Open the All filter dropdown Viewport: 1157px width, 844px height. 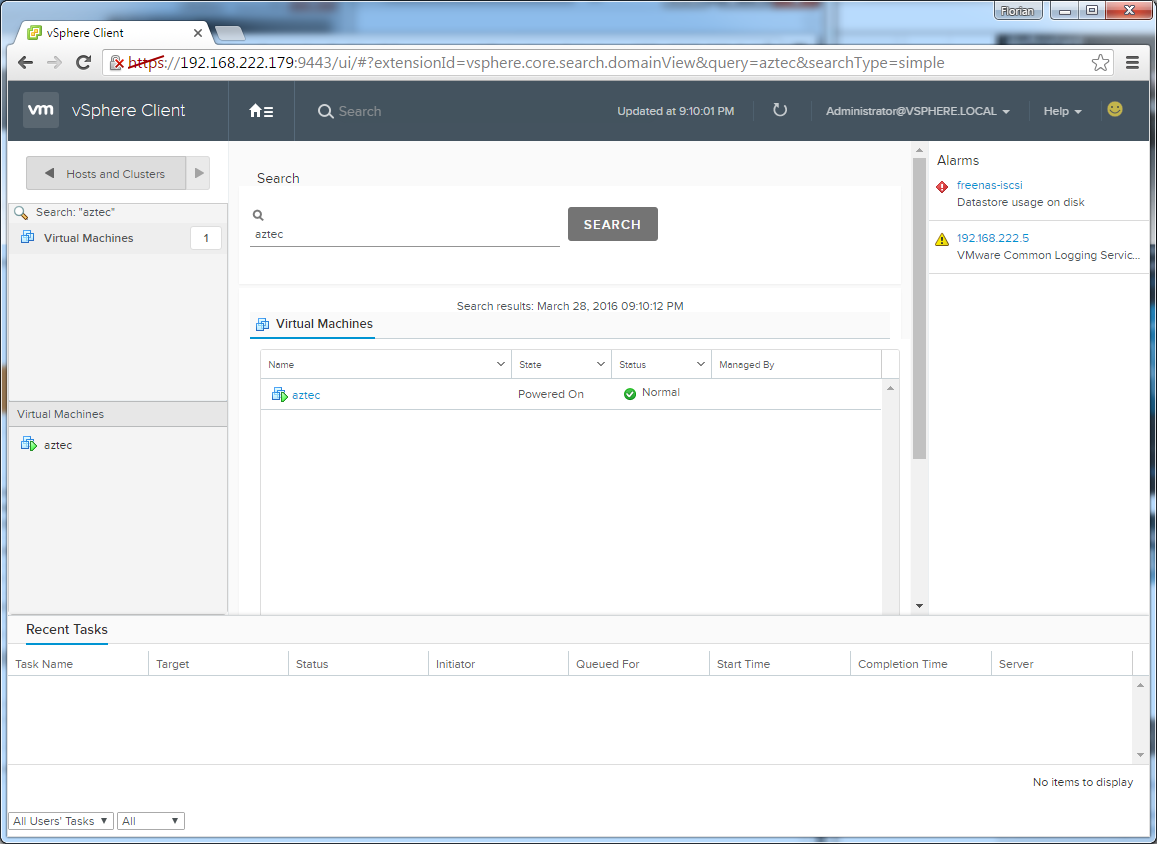151,820
